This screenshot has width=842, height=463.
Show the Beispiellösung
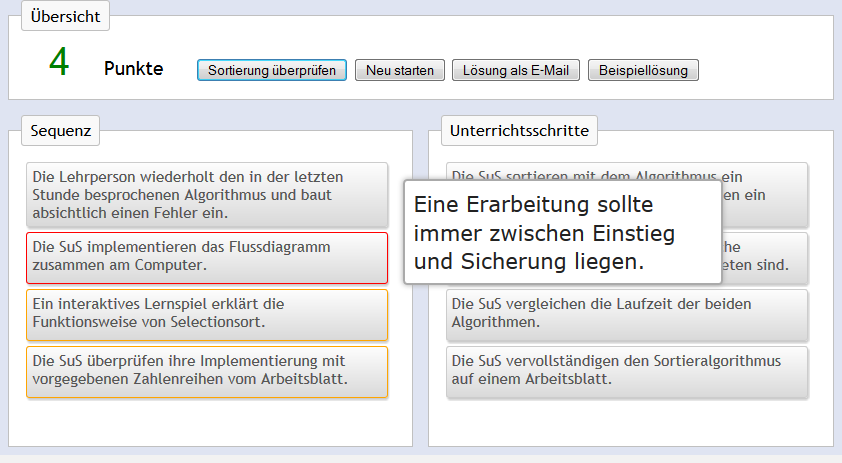coord(643,70)
